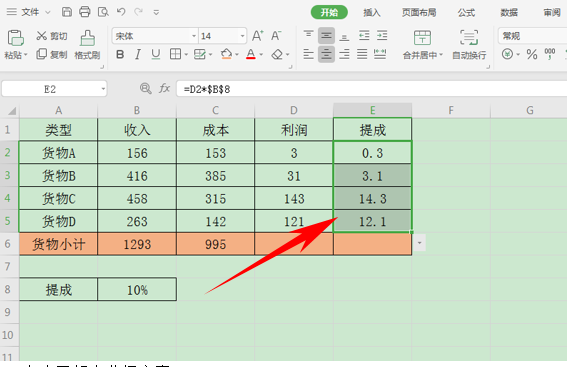
Task: Undo the last action
Action: tap(121, 12)
